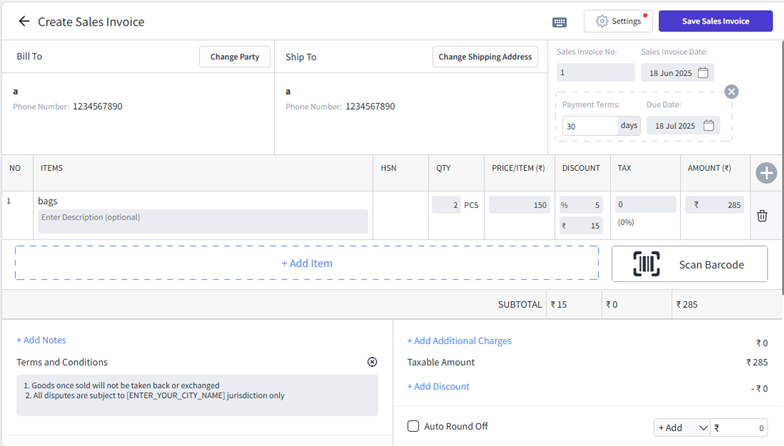This screenshot has width=784, height=446.
Task: Delete the bags item row
Action: pos(762,215)
